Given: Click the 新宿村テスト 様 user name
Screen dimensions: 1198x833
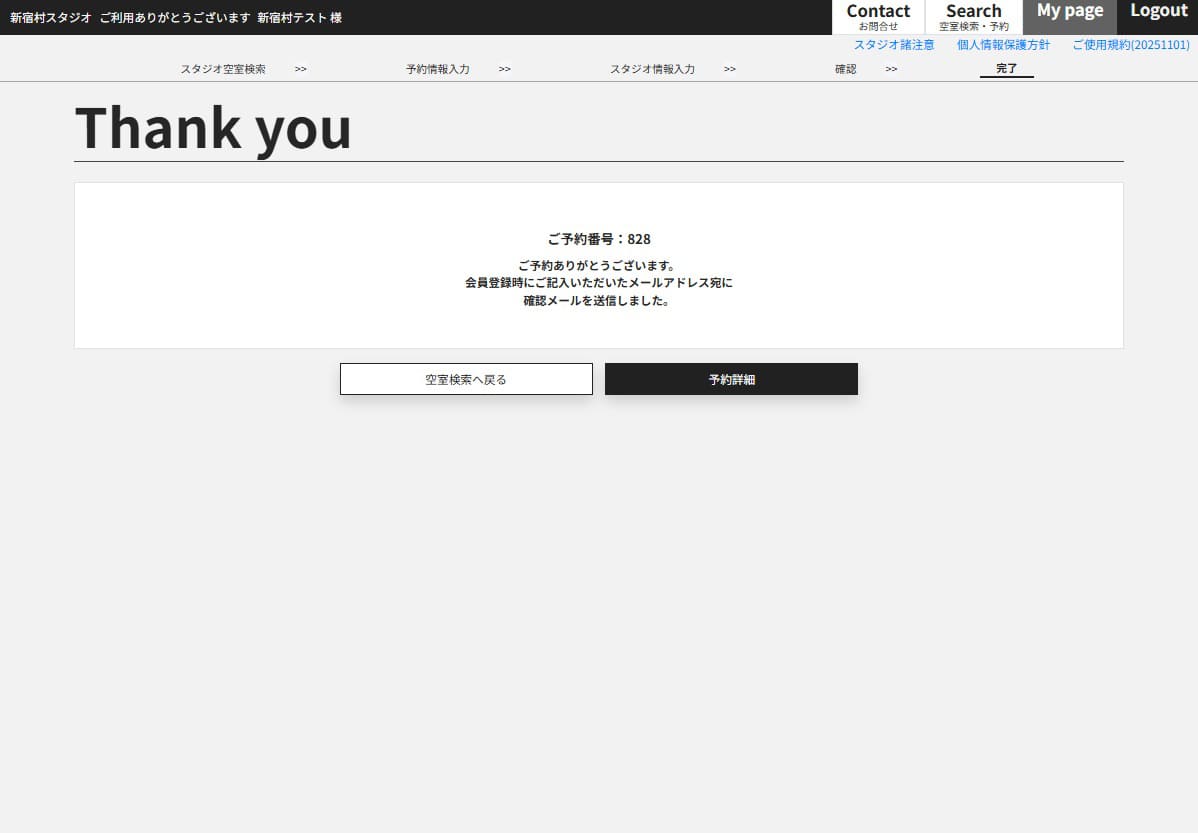Looking at the screenshot, I should 299,18.
